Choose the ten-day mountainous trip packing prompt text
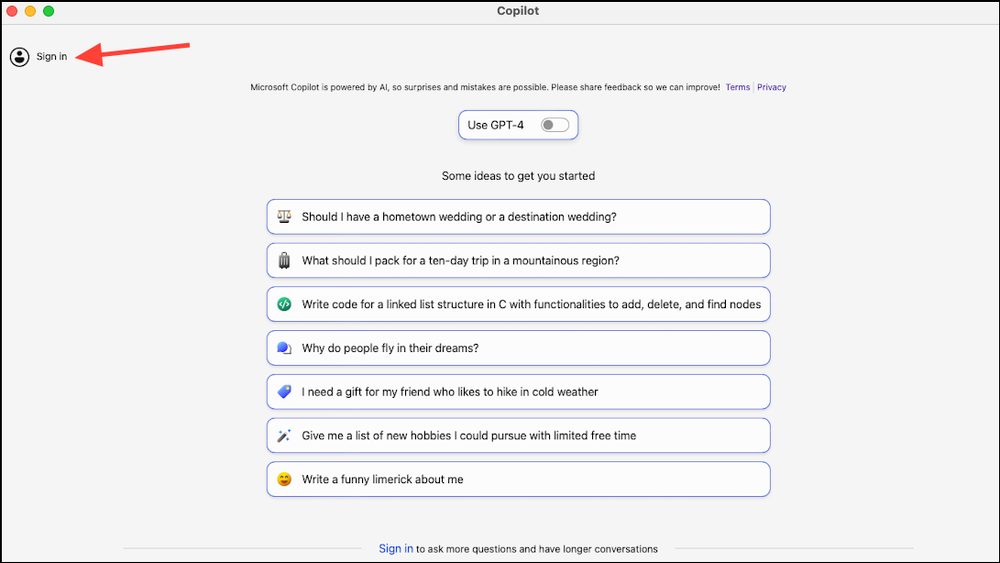This screenshot has width=1000, height=563. point(460,260)
